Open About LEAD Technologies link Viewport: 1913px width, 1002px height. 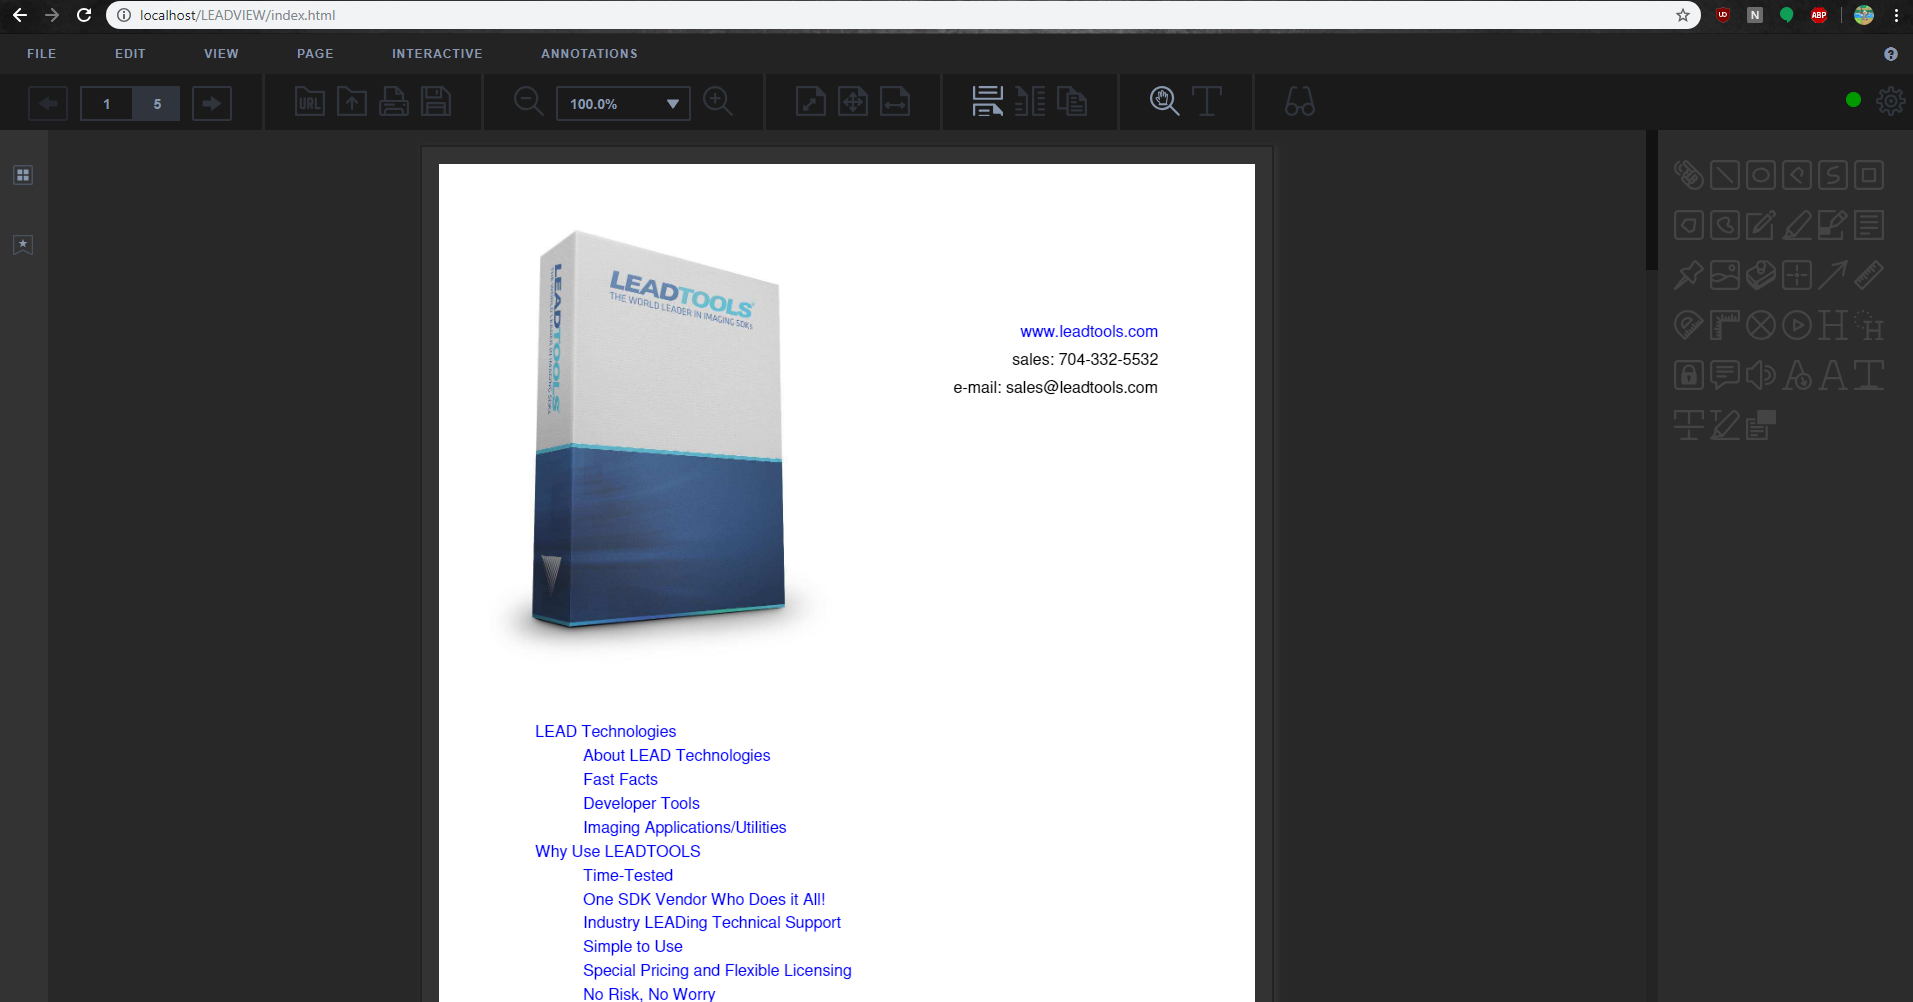676,755
